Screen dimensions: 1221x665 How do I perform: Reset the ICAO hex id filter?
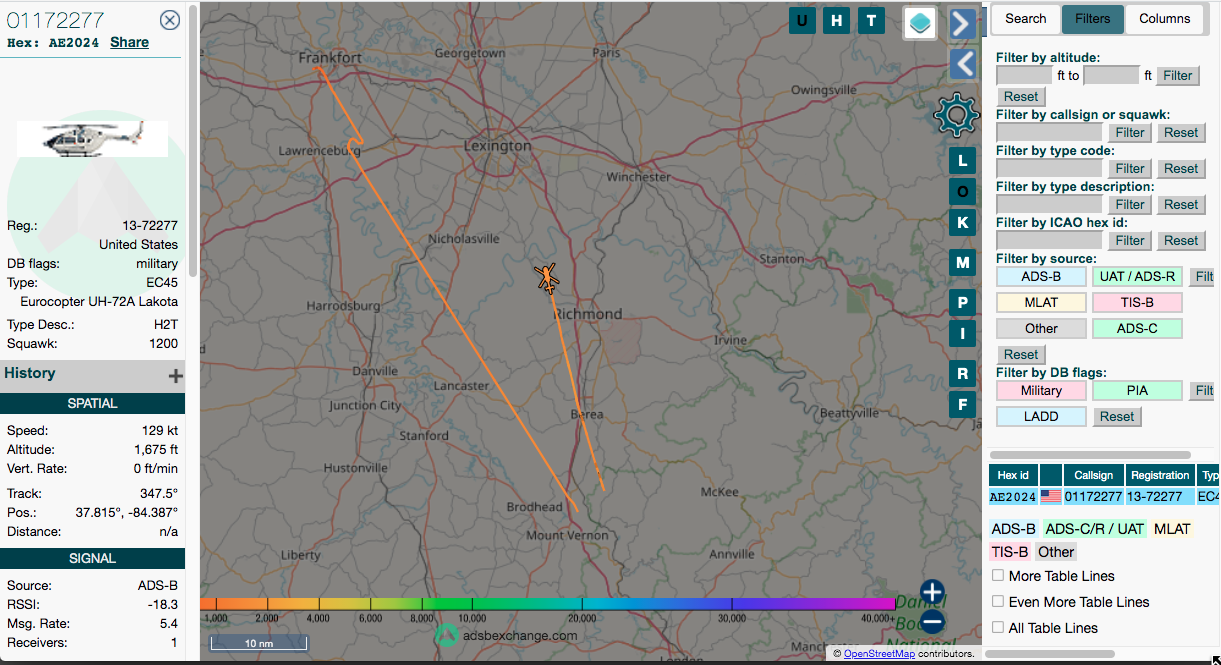pyautogui.click(x=1181, y=240)
